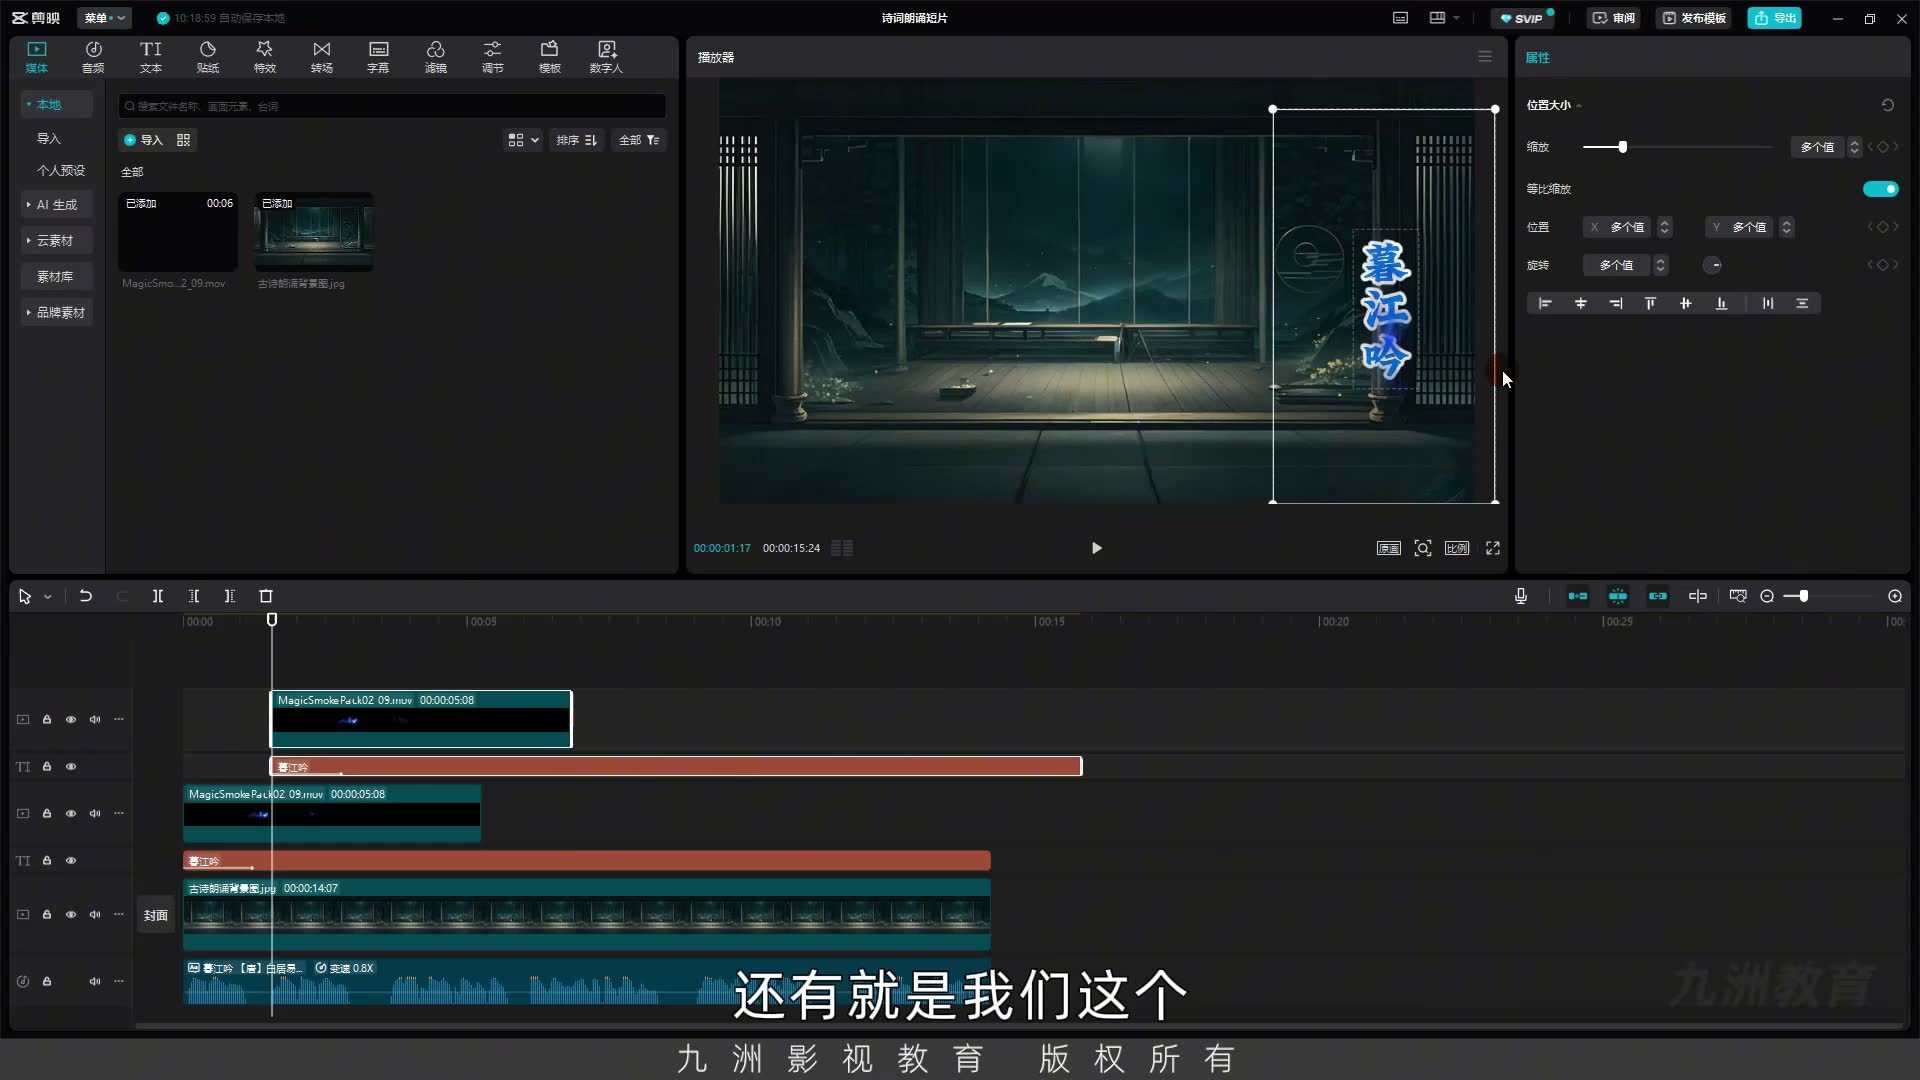The width and height of the screenshot is (1920, 1080).
Task: Align bottom using alignment icon
Action: [x=1721, y=303]
